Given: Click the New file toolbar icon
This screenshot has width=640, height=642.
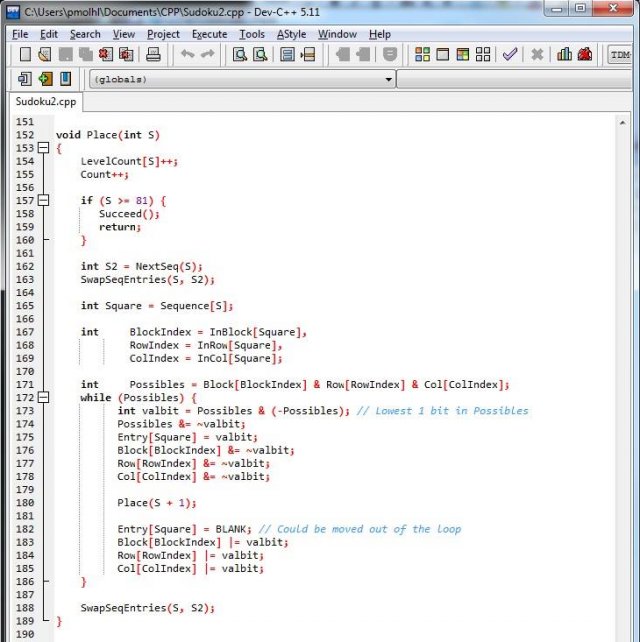Looking at the screenshot, I should tap(25, 55).
